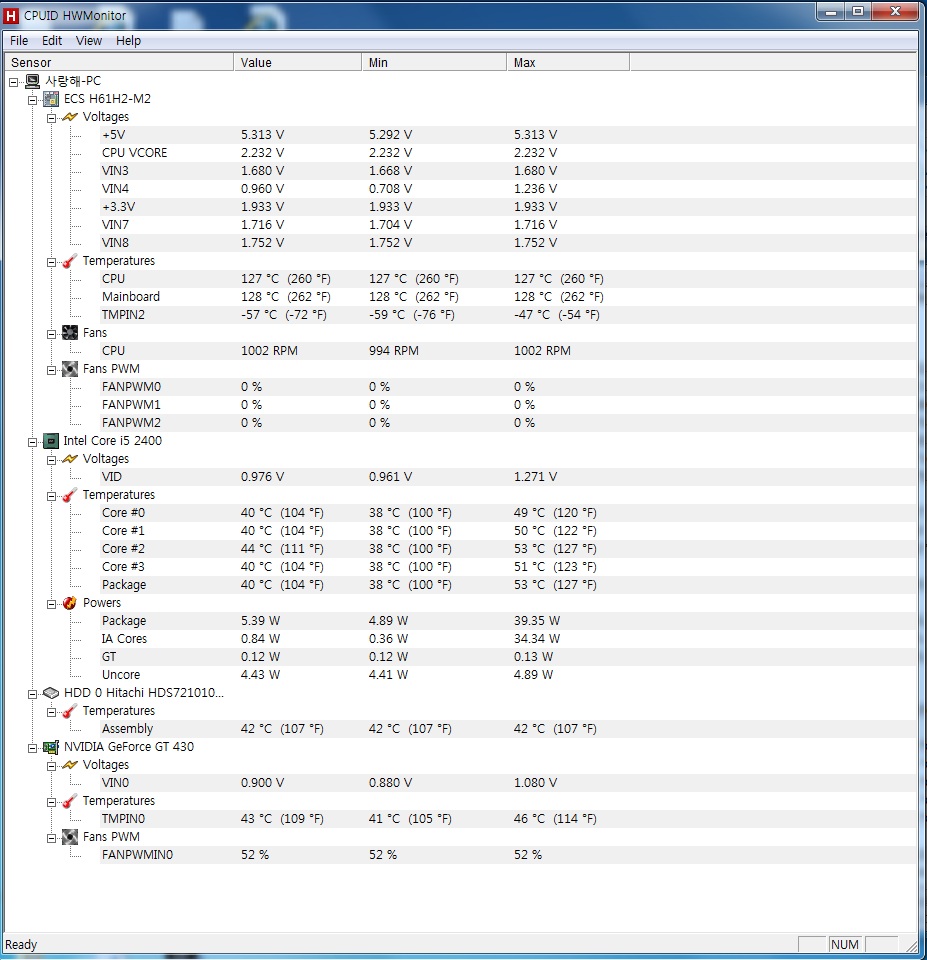Open the Edit menu
The height and width of the screenshot is (960, 927).
pos(52,40)
